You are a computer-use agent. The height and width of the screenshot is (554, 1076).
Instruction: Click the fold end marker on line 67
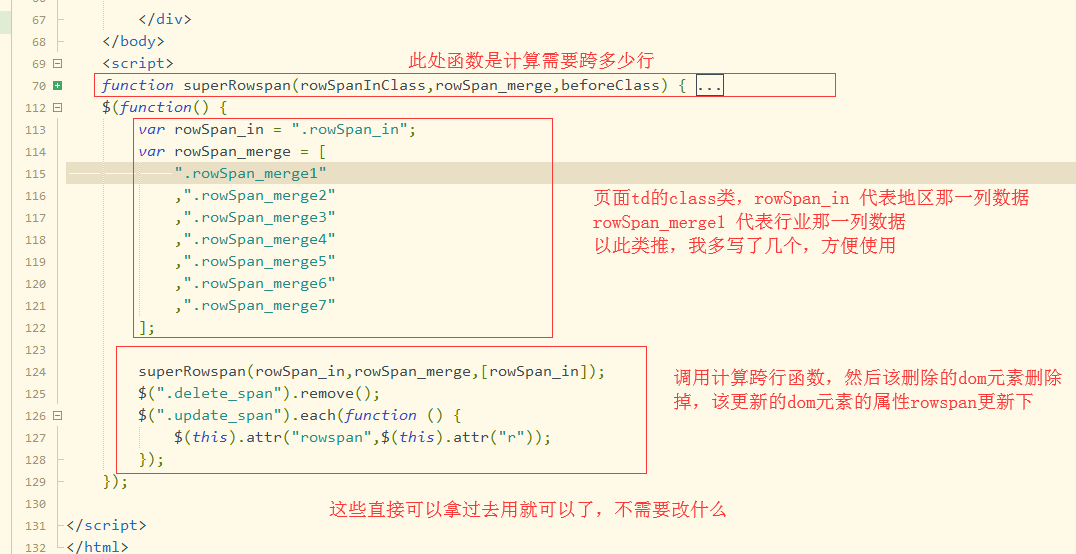point(60,20)
